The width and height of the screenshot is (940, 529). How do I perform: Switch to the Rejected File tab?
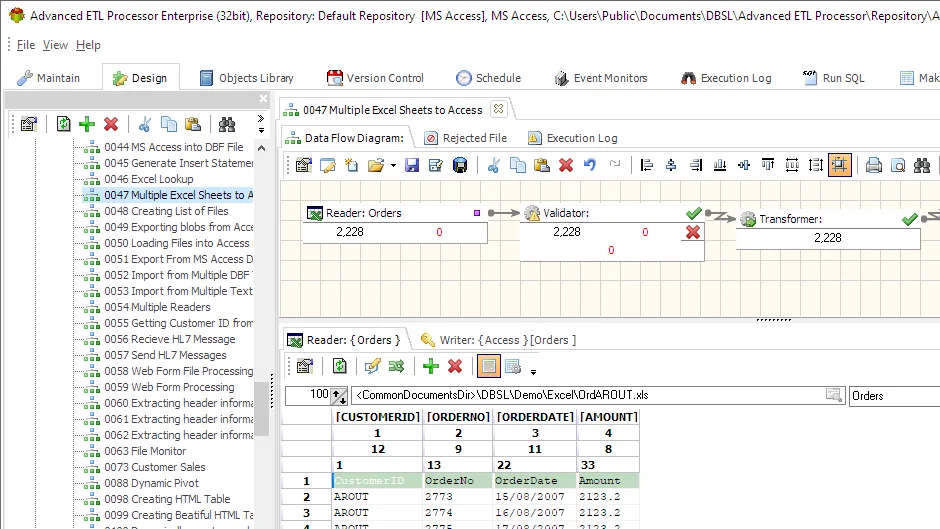coord(466,138)
